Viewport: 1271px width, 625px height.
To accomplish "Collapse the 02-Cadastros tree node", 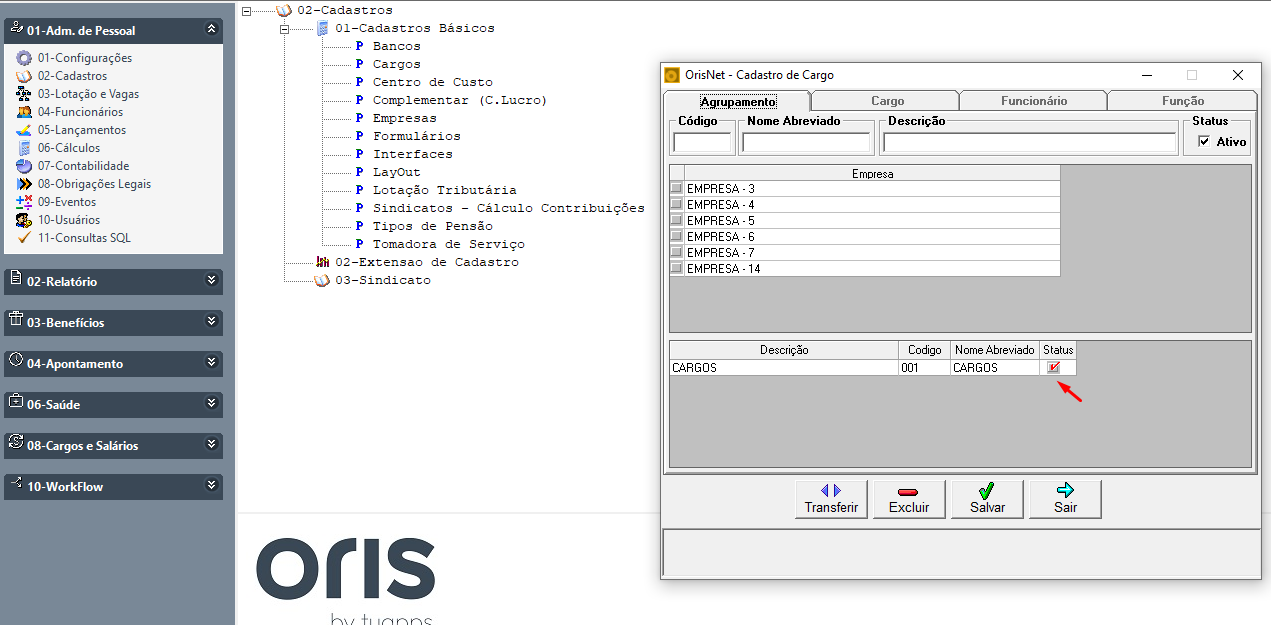I will [247, 10].
